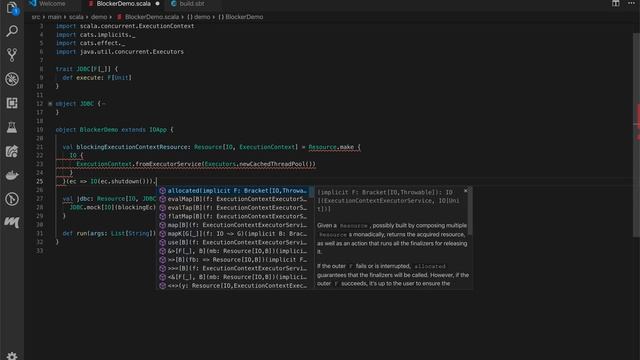Screen dimensions: 640x360
Task: Click the demo folder breadcrumb segment
Action: click(99, 17)
